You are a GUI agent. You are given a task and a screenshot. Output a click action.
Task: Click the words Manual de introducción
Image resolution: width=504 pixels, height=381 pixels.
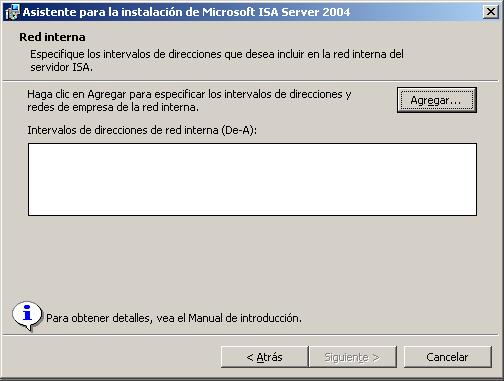245,318
